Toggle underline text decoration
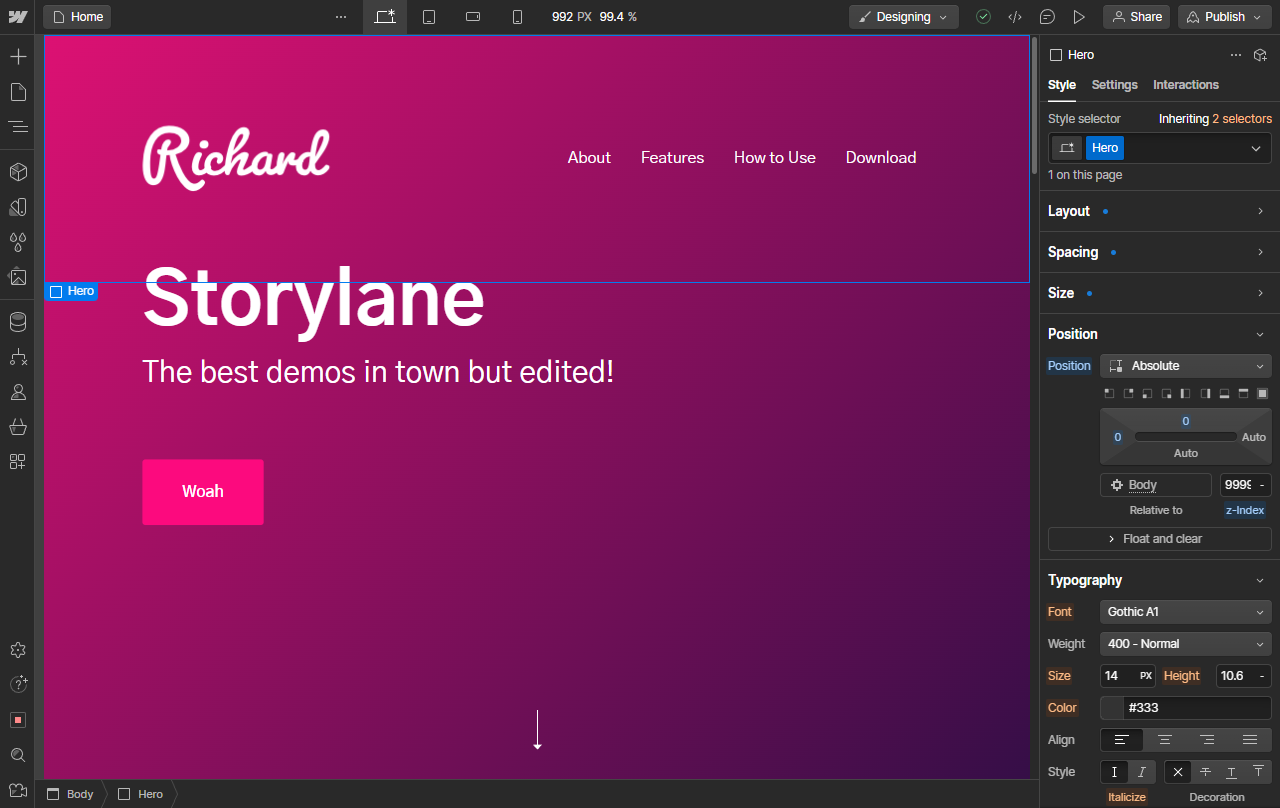 tap(1232, 772)
